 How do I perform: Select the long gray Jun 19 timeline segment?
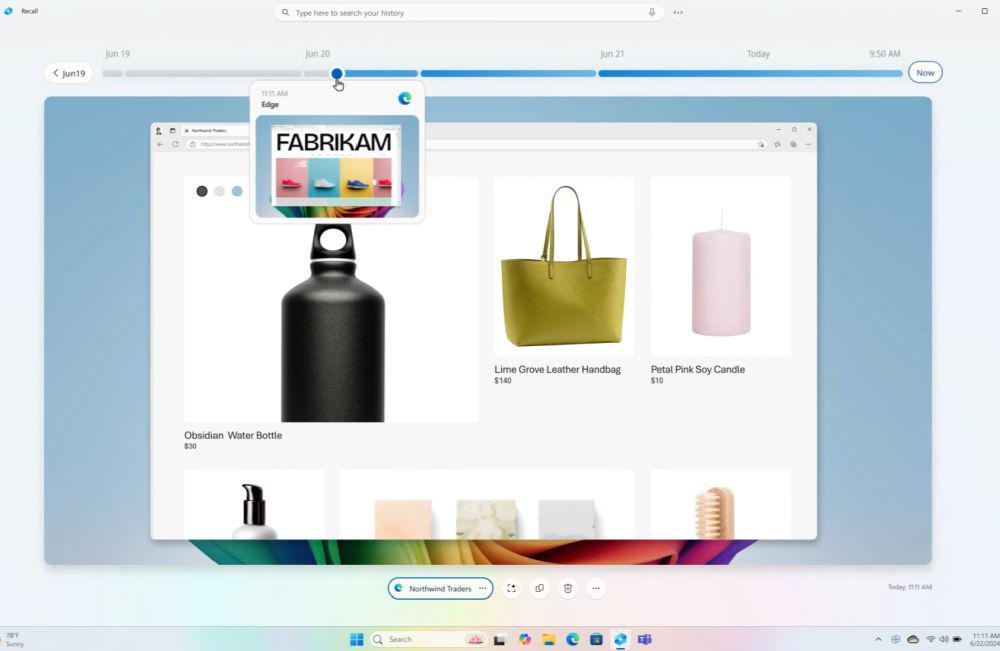[213, 73]
